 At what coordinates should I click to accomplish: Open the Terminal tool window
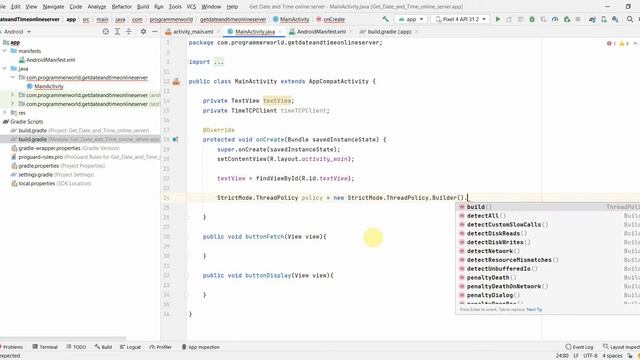45,347
